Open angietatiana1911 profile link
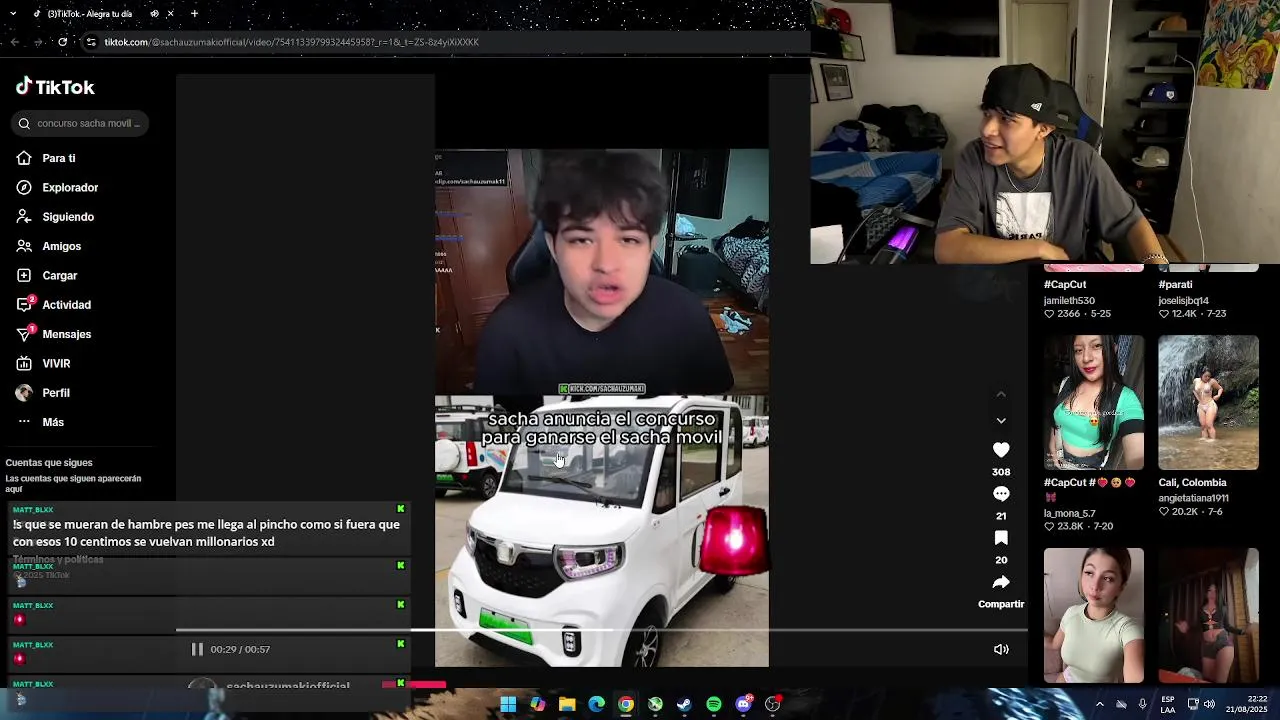Image resolution: width=1280 pixels, height=720 pixels. click(x=1194, y=498)
